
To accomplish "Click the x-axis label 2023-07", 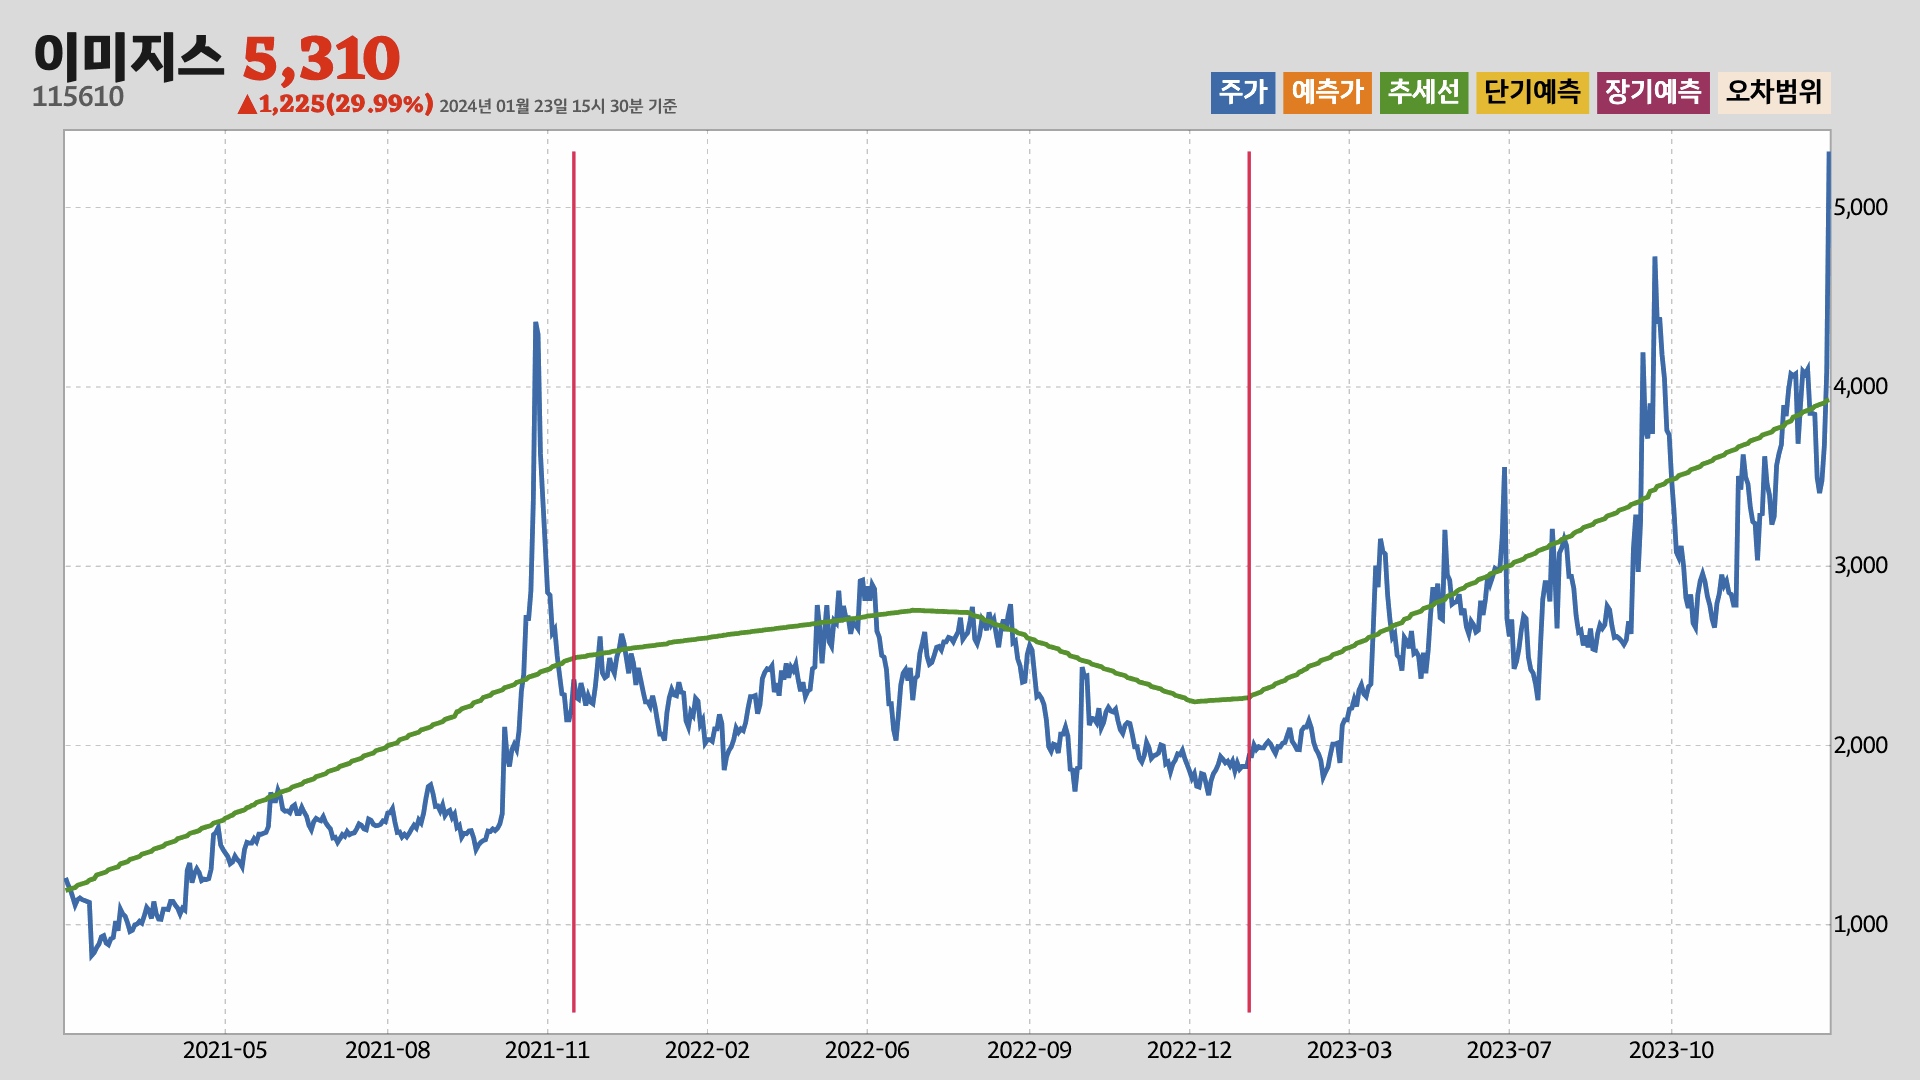I will tap(1509, 1050).
